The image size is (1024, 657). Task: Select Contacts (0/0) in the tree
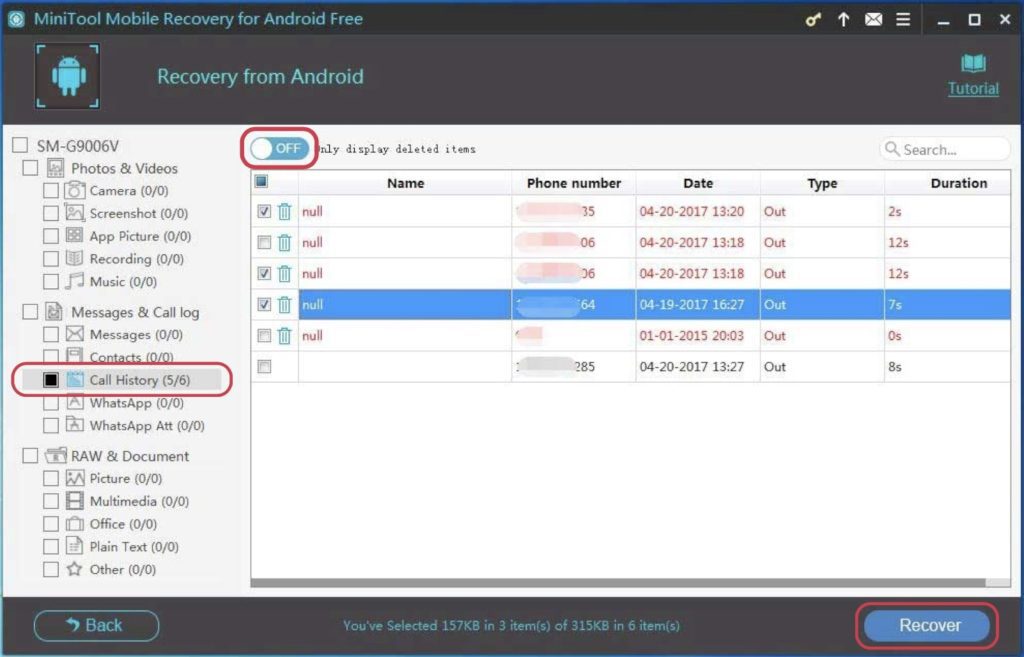coord(131,357)
